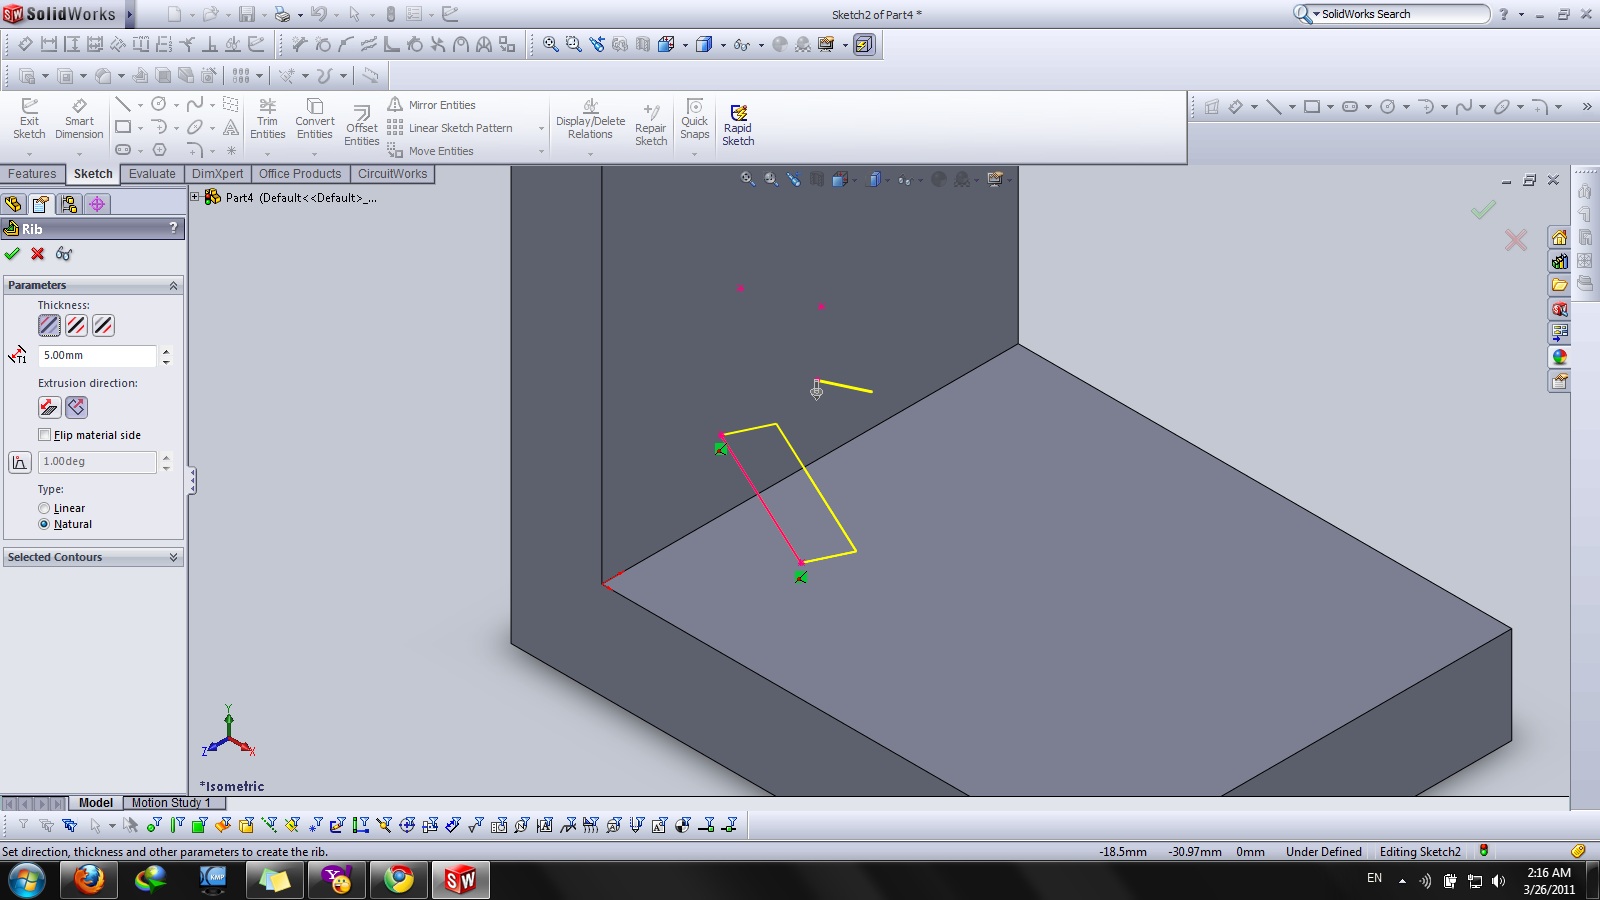The width and height of the screenshot is (1600, 900).
Task: Click the Repair Sketch icon
Action: (651, 125)
